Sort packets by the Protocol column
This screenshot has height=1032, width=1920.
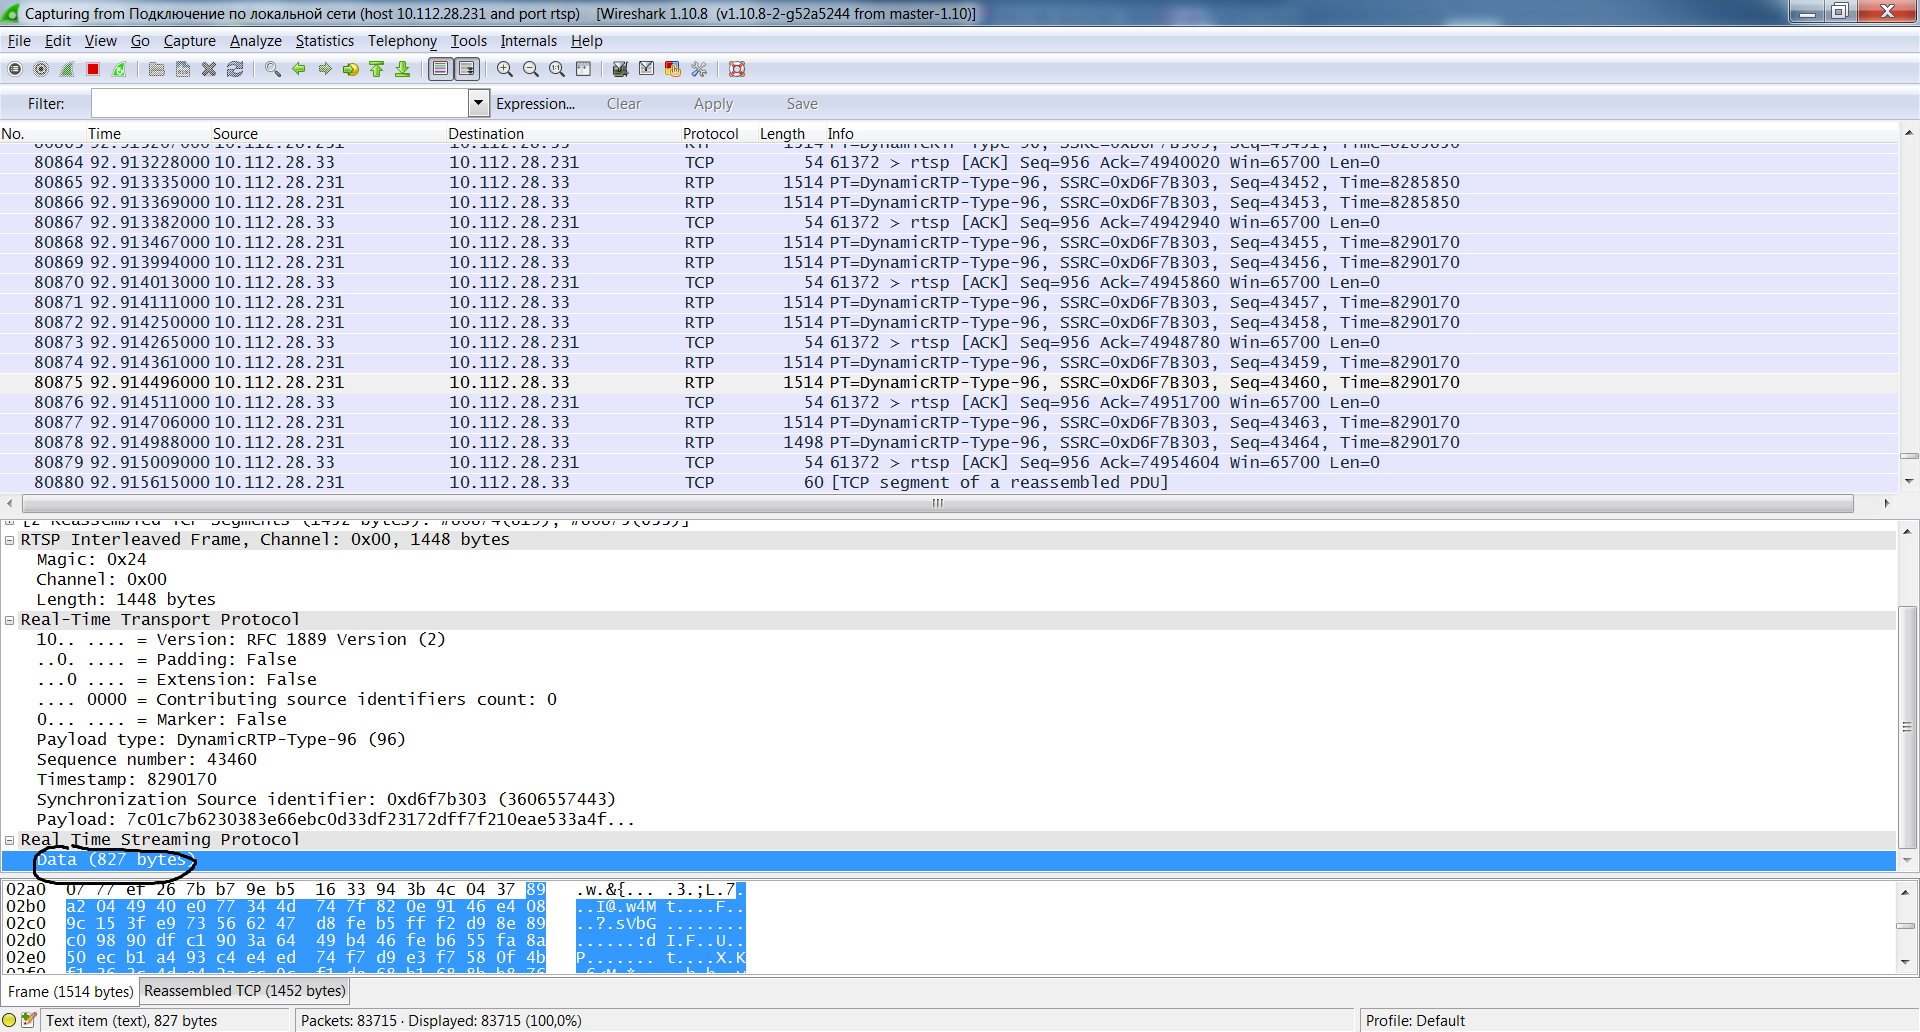pyautogui.click(x=710, y=133)
